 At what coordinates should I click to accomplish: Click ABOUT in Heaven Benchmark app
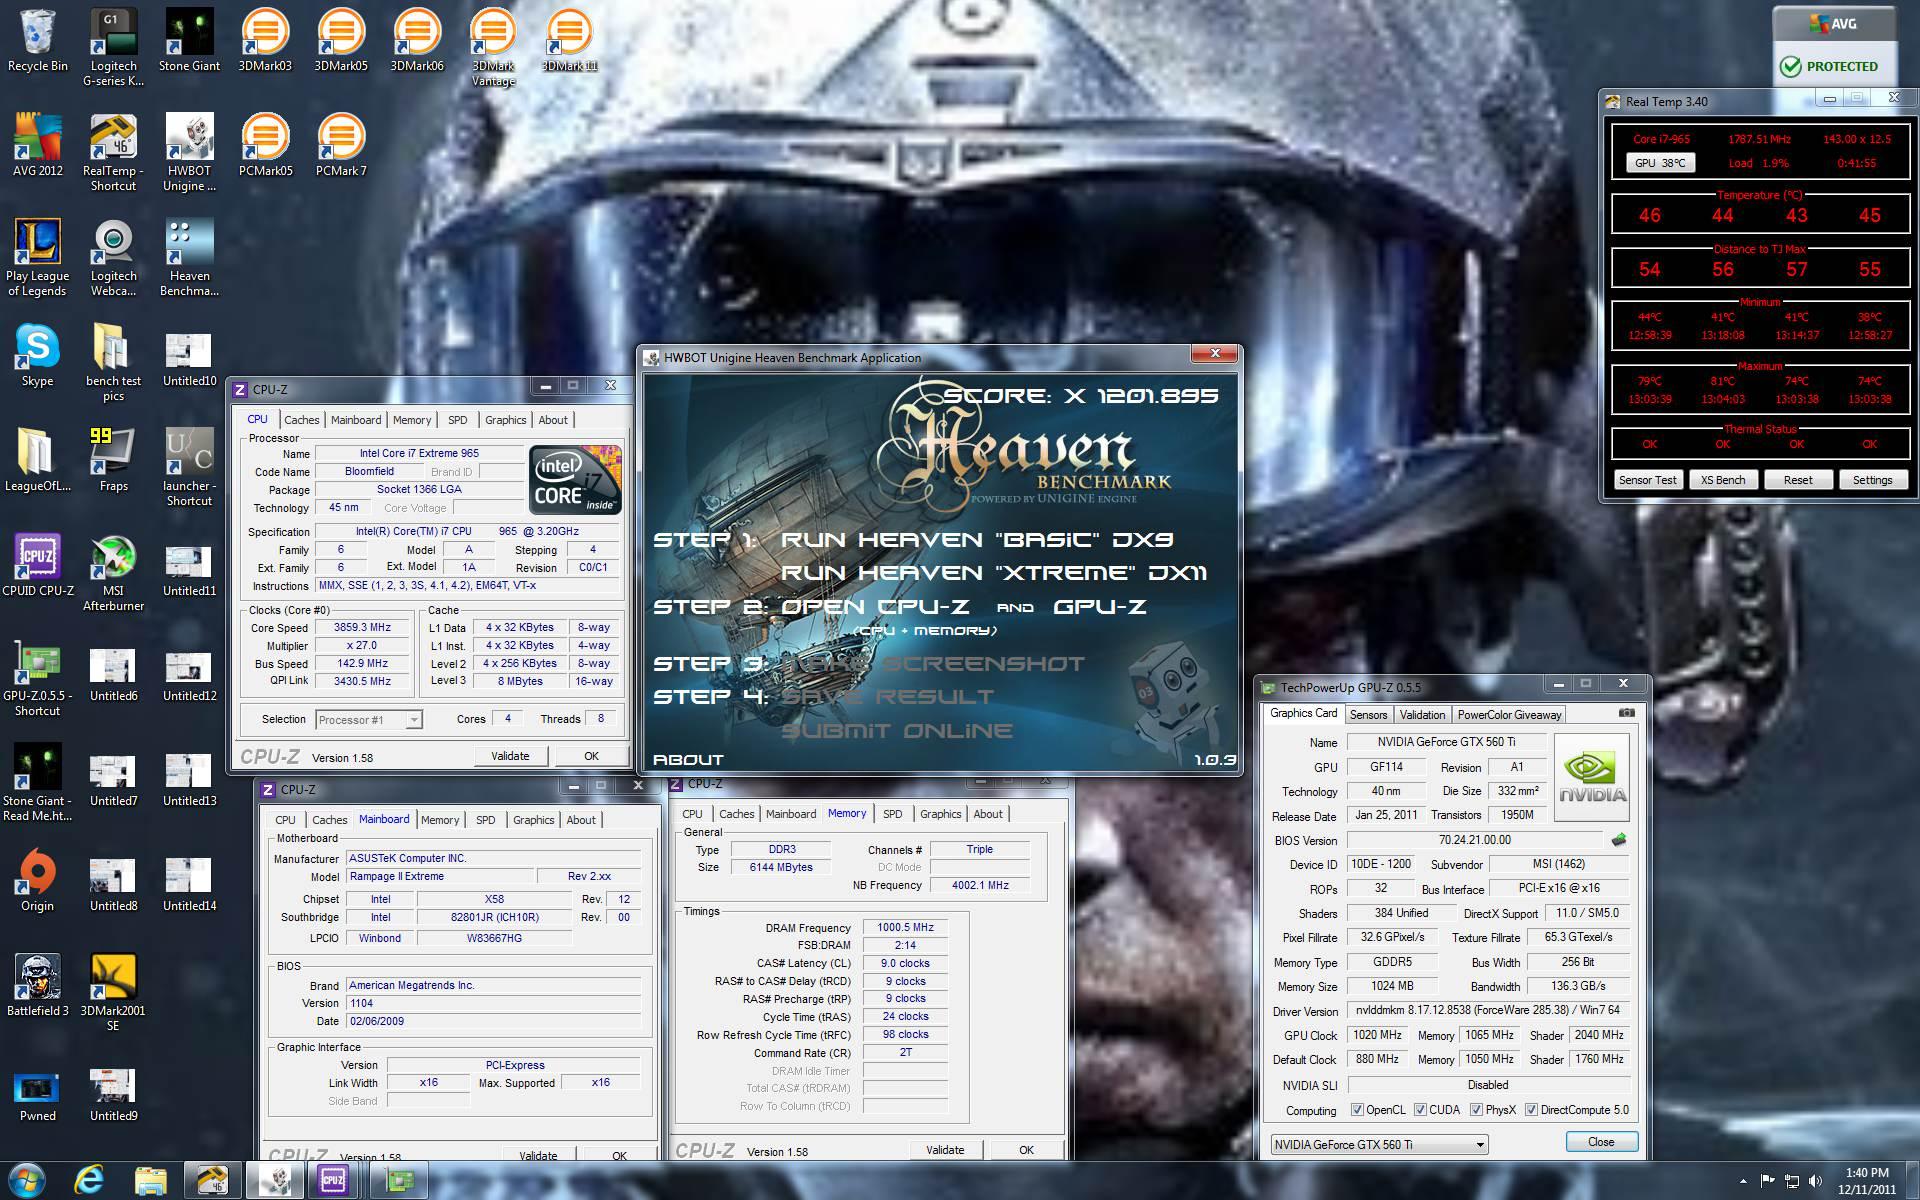(687, 759)
